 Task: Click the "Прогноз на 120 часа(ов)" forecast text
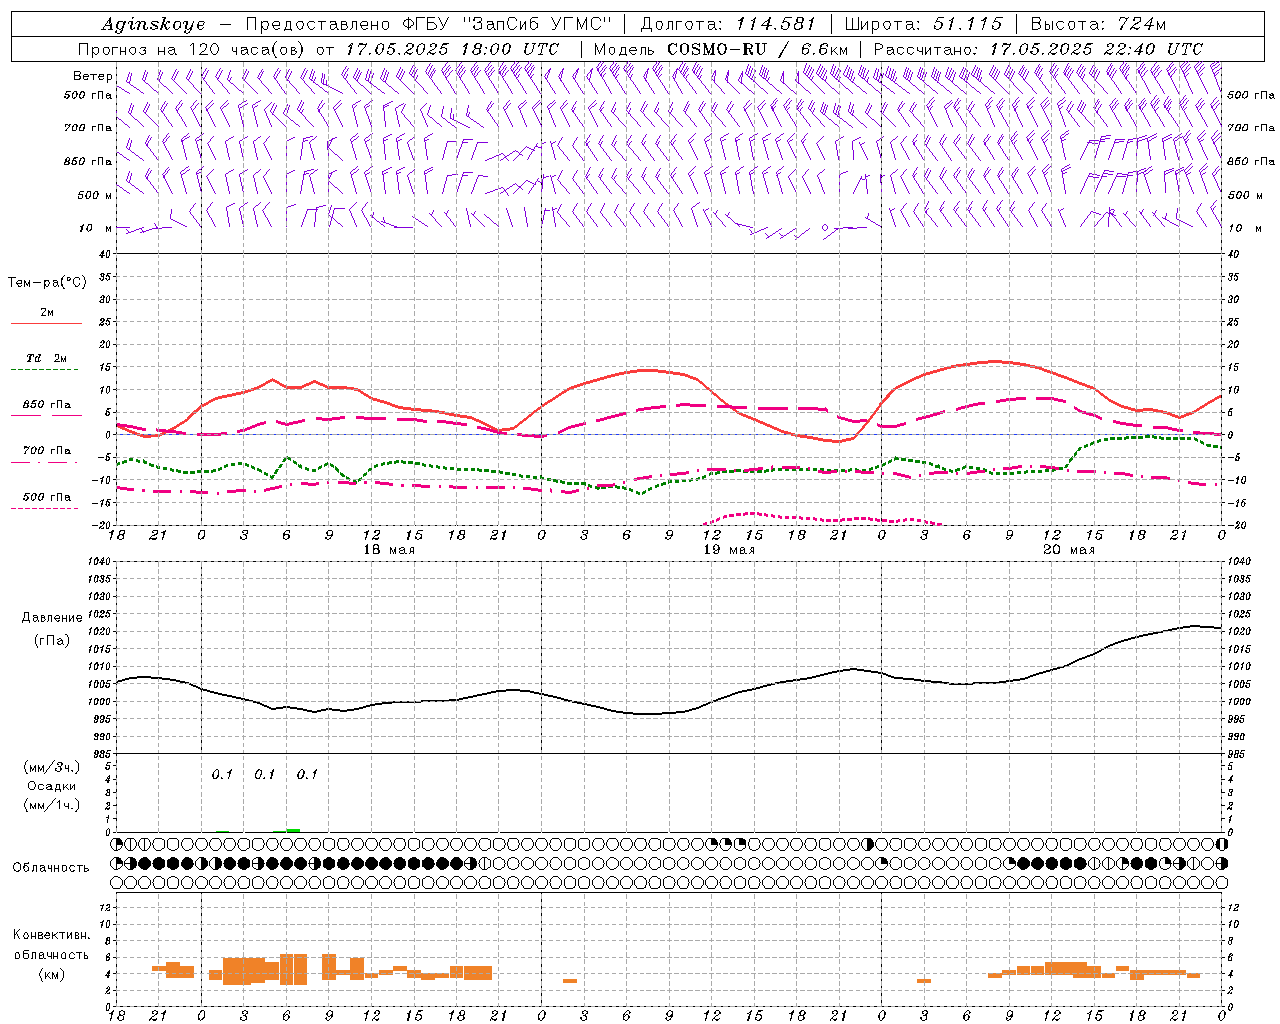[x=193, y=49]
